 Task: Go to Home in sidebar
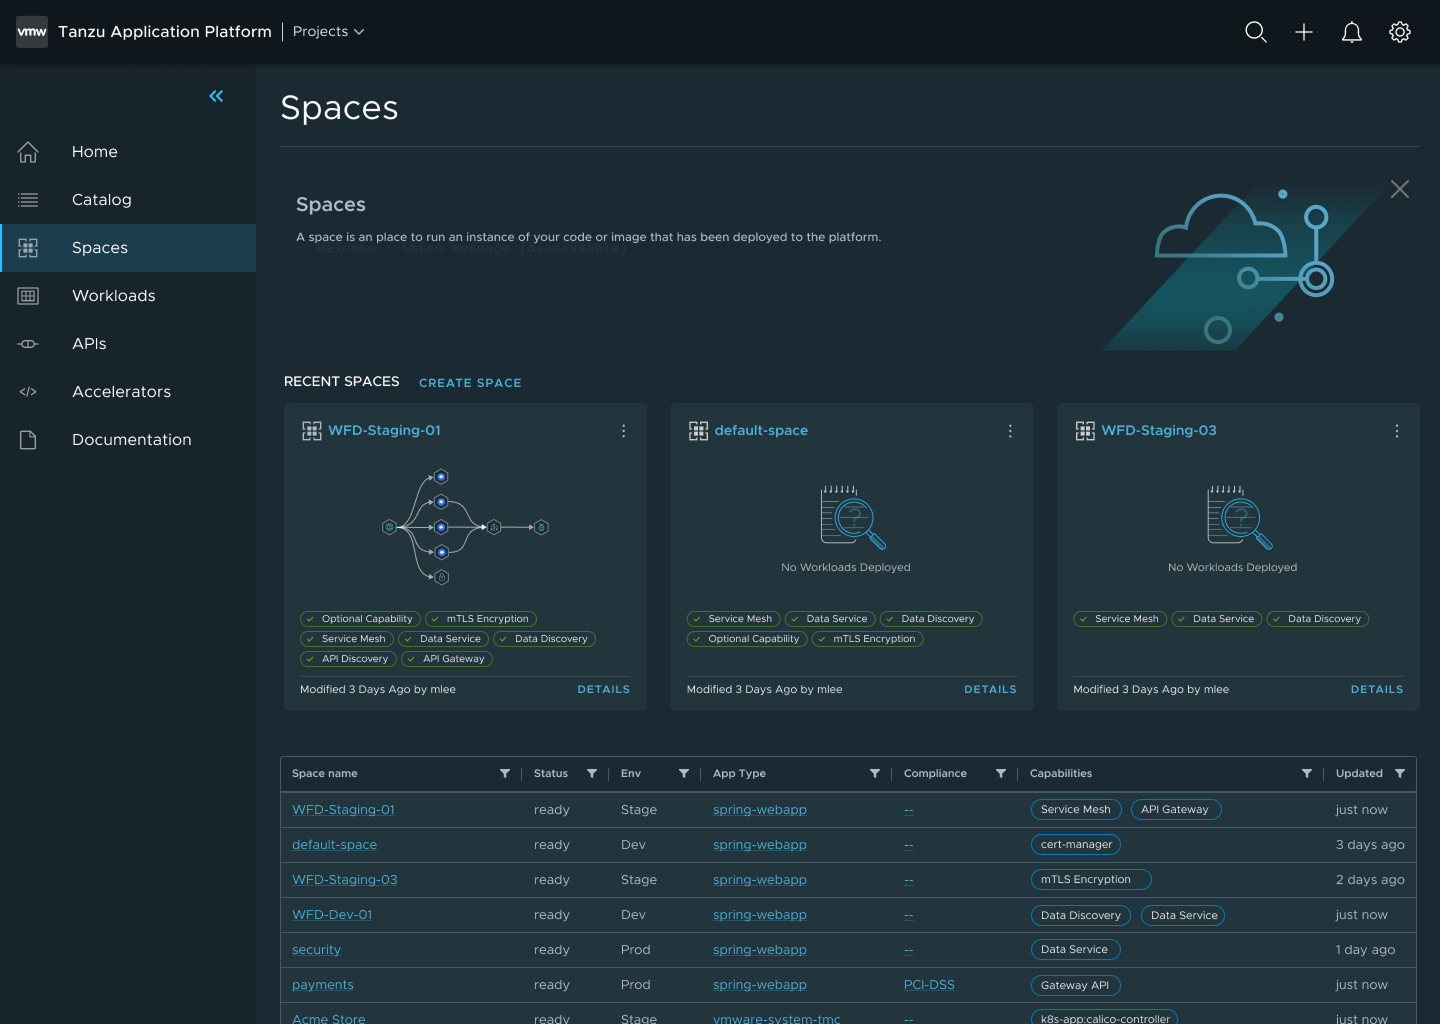[128, 152]
